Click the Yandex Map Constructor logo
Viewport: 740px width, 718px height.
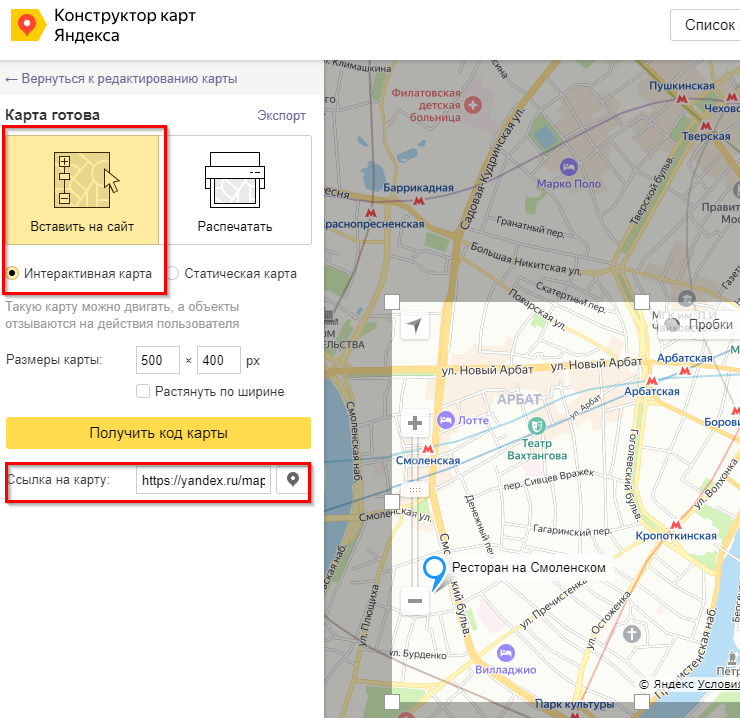coord(28,25)
